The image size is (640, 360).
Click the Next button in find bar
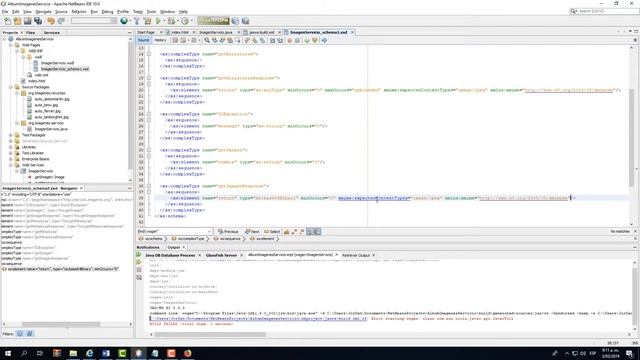click(252, 231)
